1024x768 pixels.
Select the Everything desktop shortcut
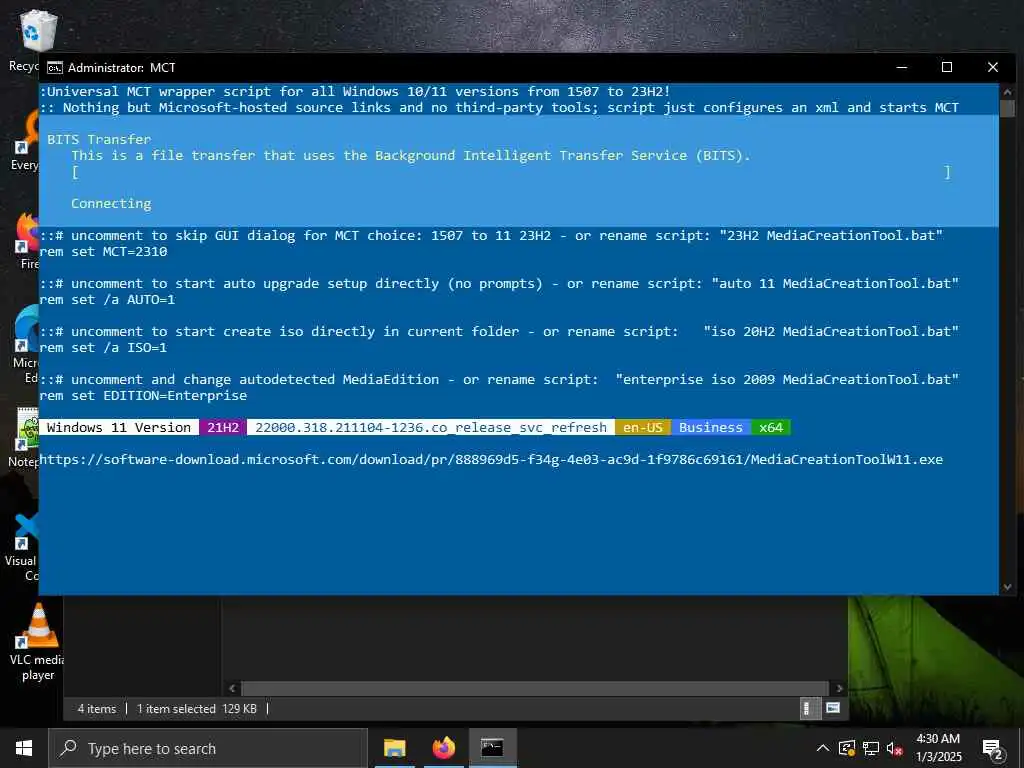pyautogui.click(x=25, y=138)
